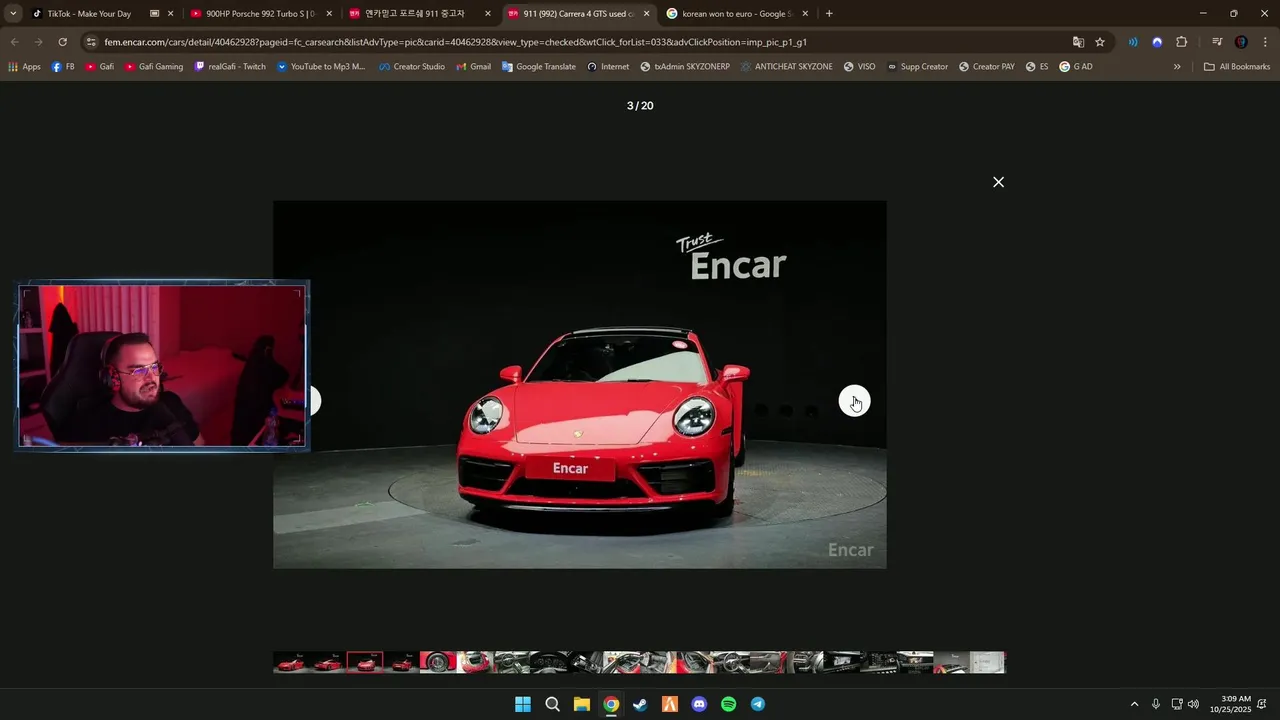Close the TikTok tab

point(170,14)
